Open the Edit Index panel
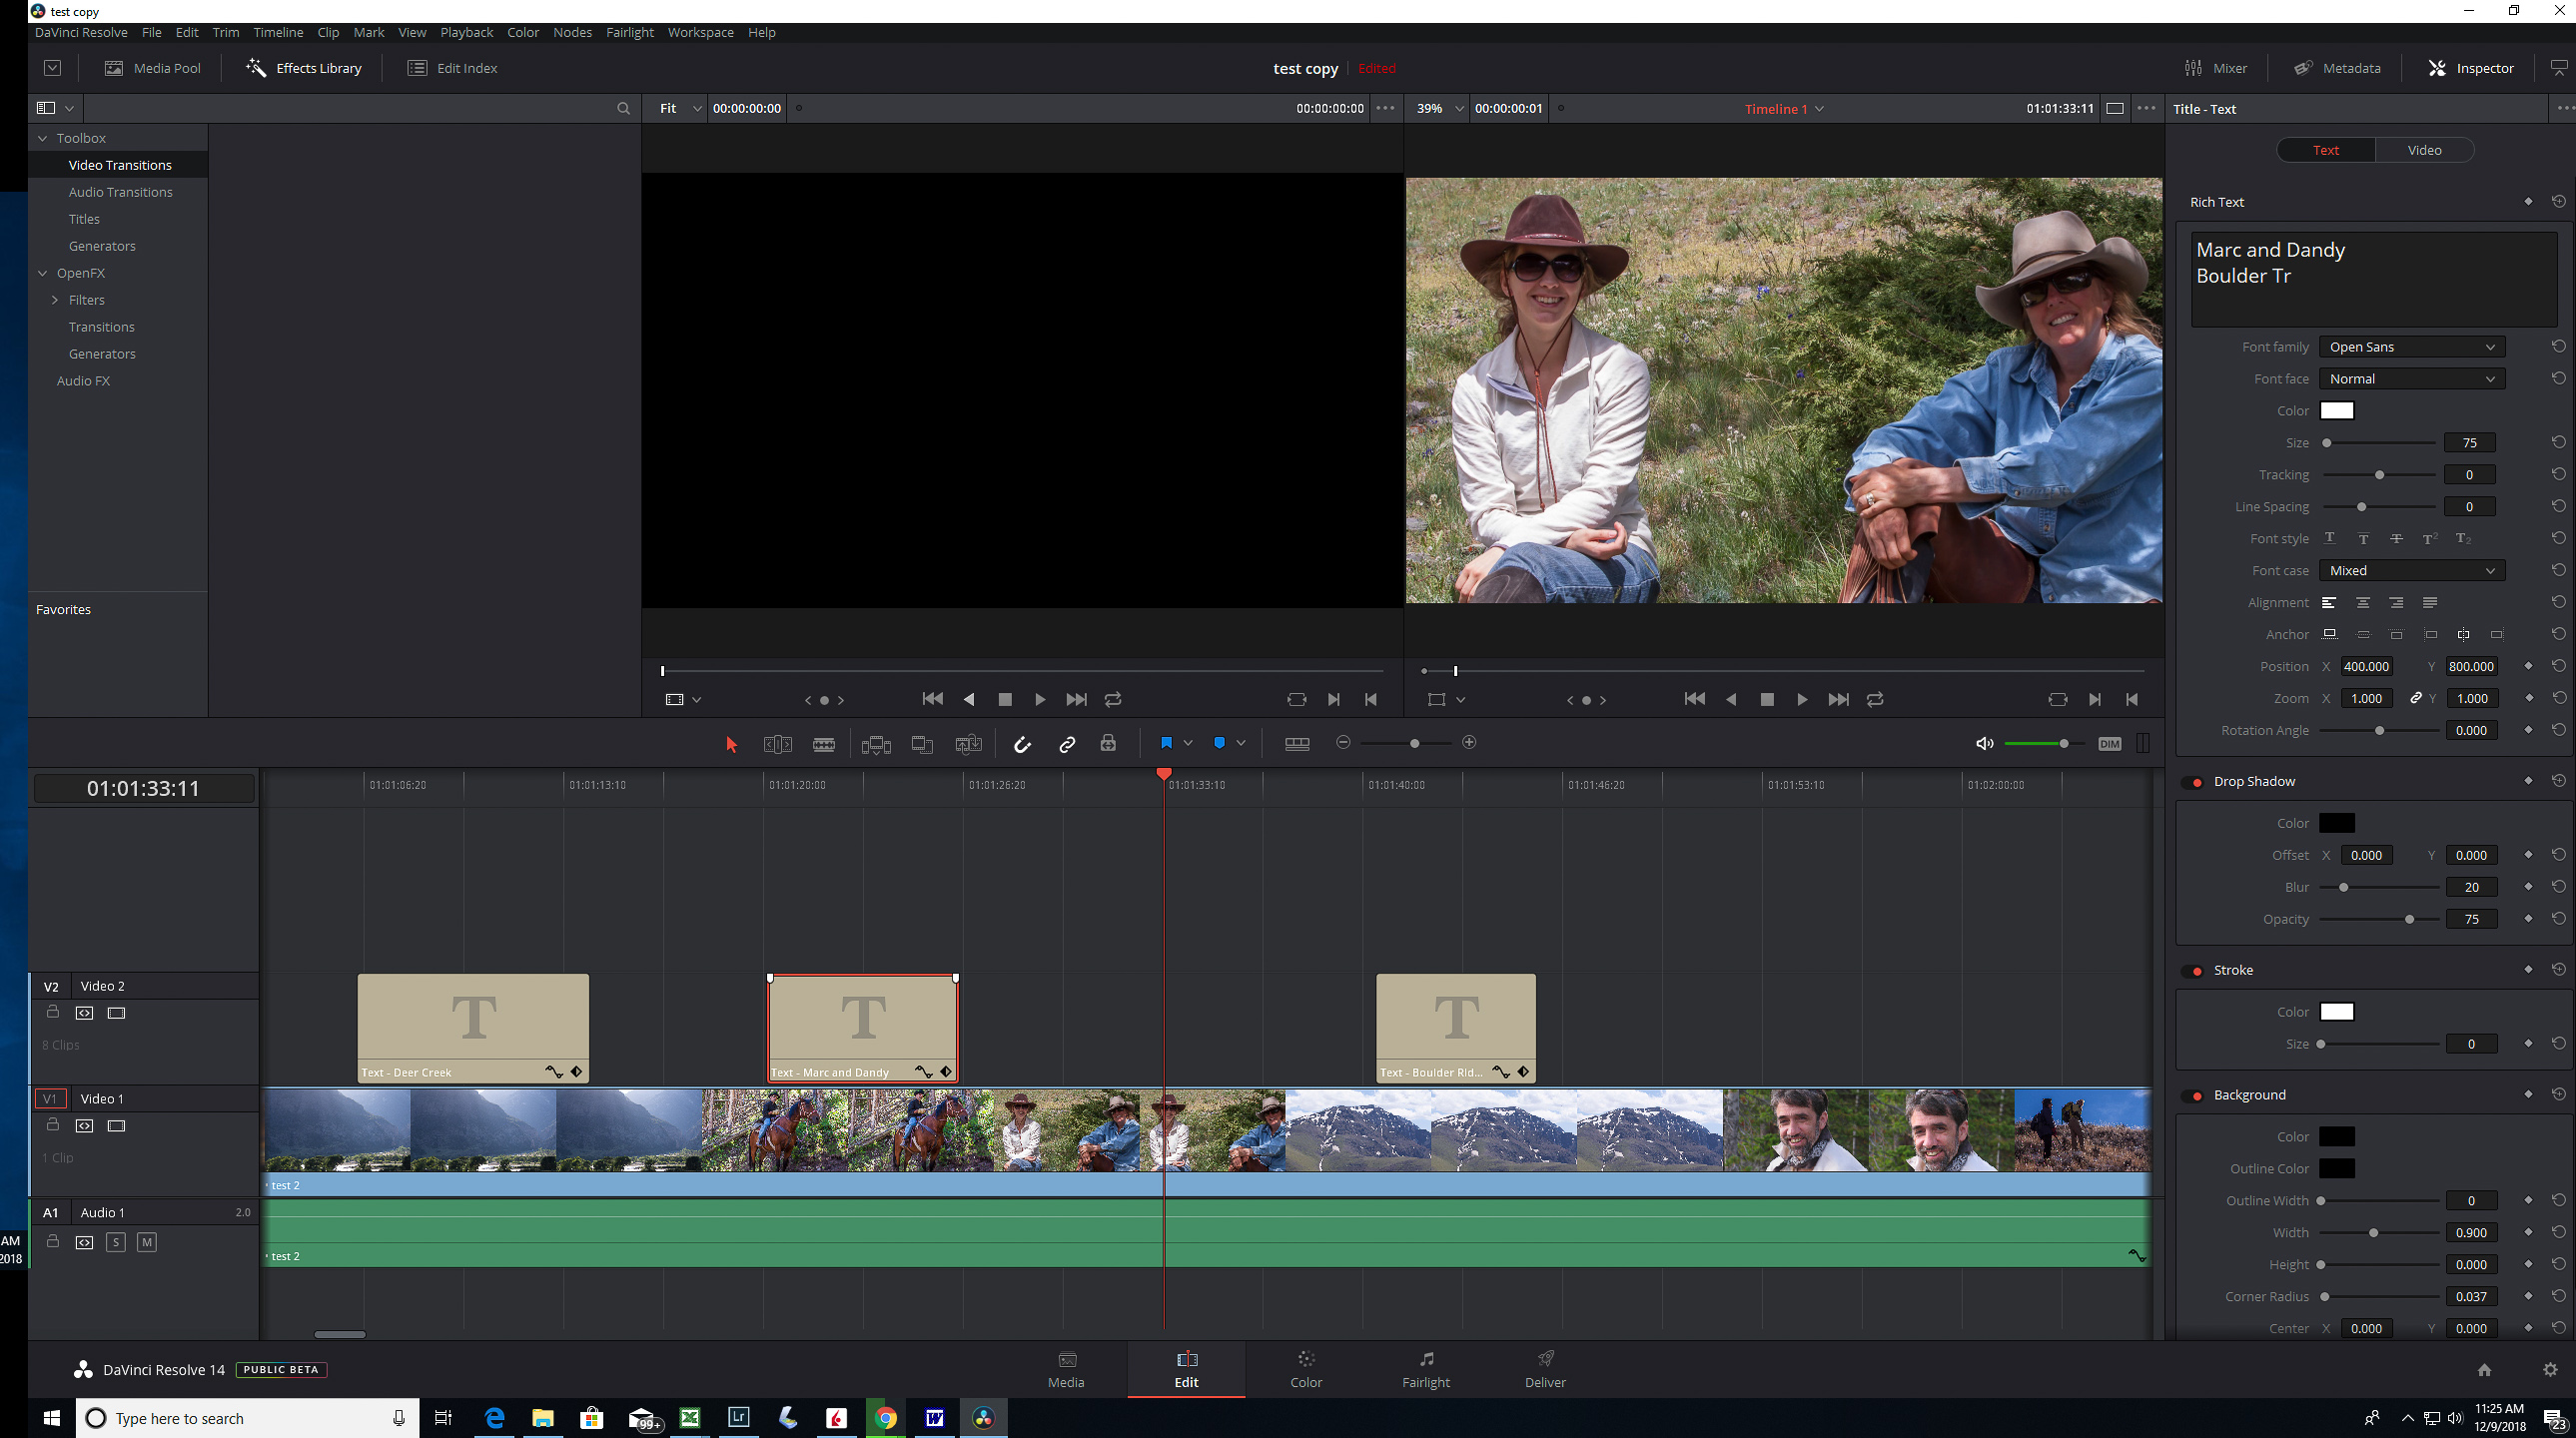The image size is (2576, 1438). point(452,68)
